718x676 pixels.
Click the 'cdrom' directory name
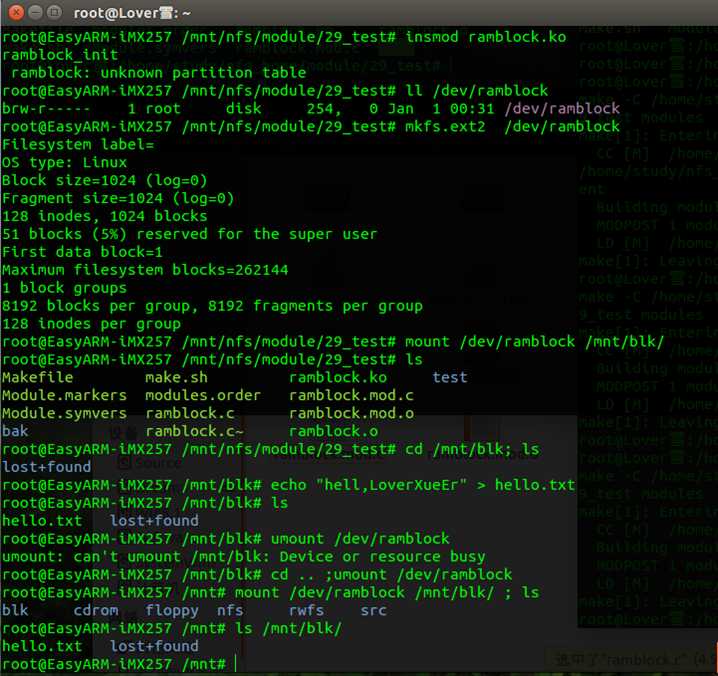click(96, 611)
